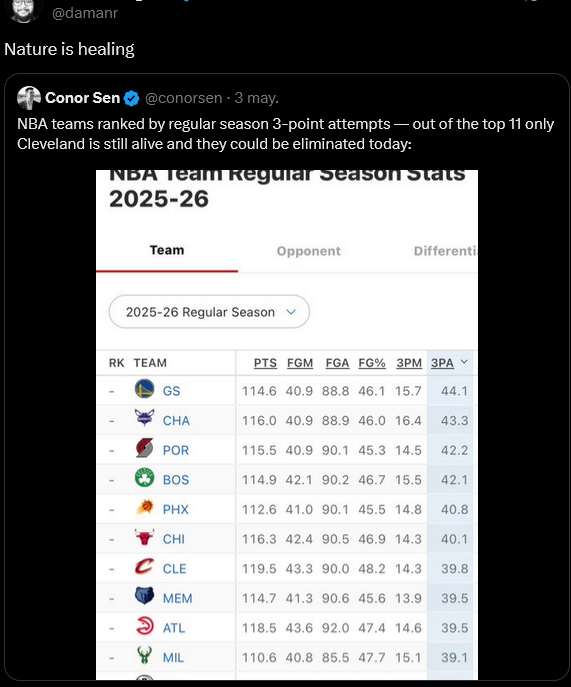Click the Atlanta Hawks logo
The height and width of the screenshot is (687, 571).
pos(144,626)
